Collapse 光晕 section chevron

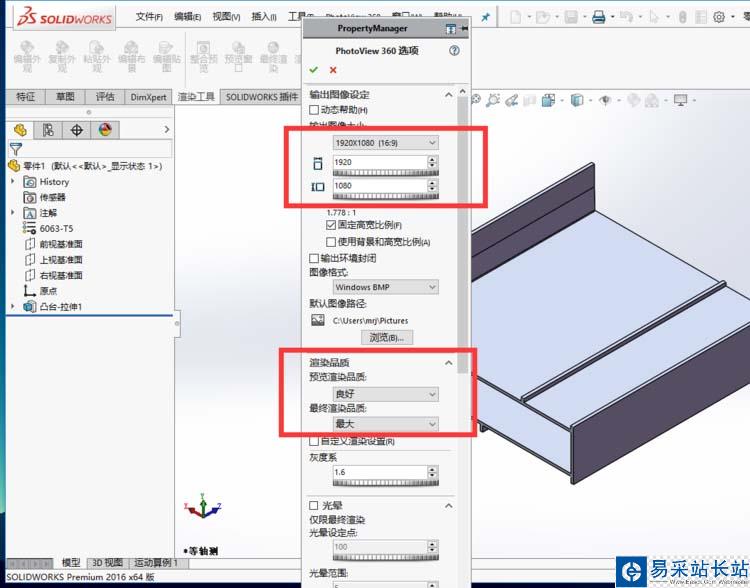448,506
